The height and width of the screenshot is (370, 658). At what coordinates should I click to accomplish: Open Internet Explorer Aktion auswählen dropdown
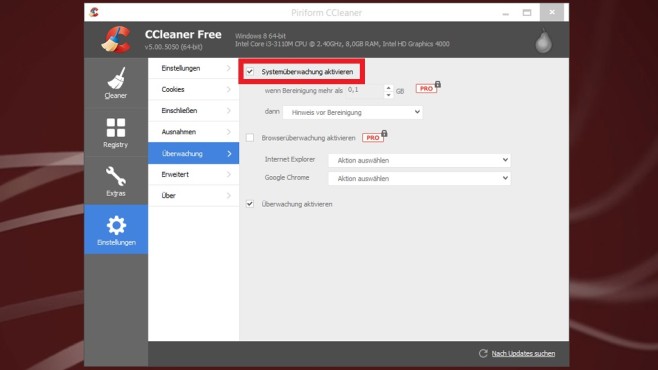pyautogui.click(x=419, y=160)
